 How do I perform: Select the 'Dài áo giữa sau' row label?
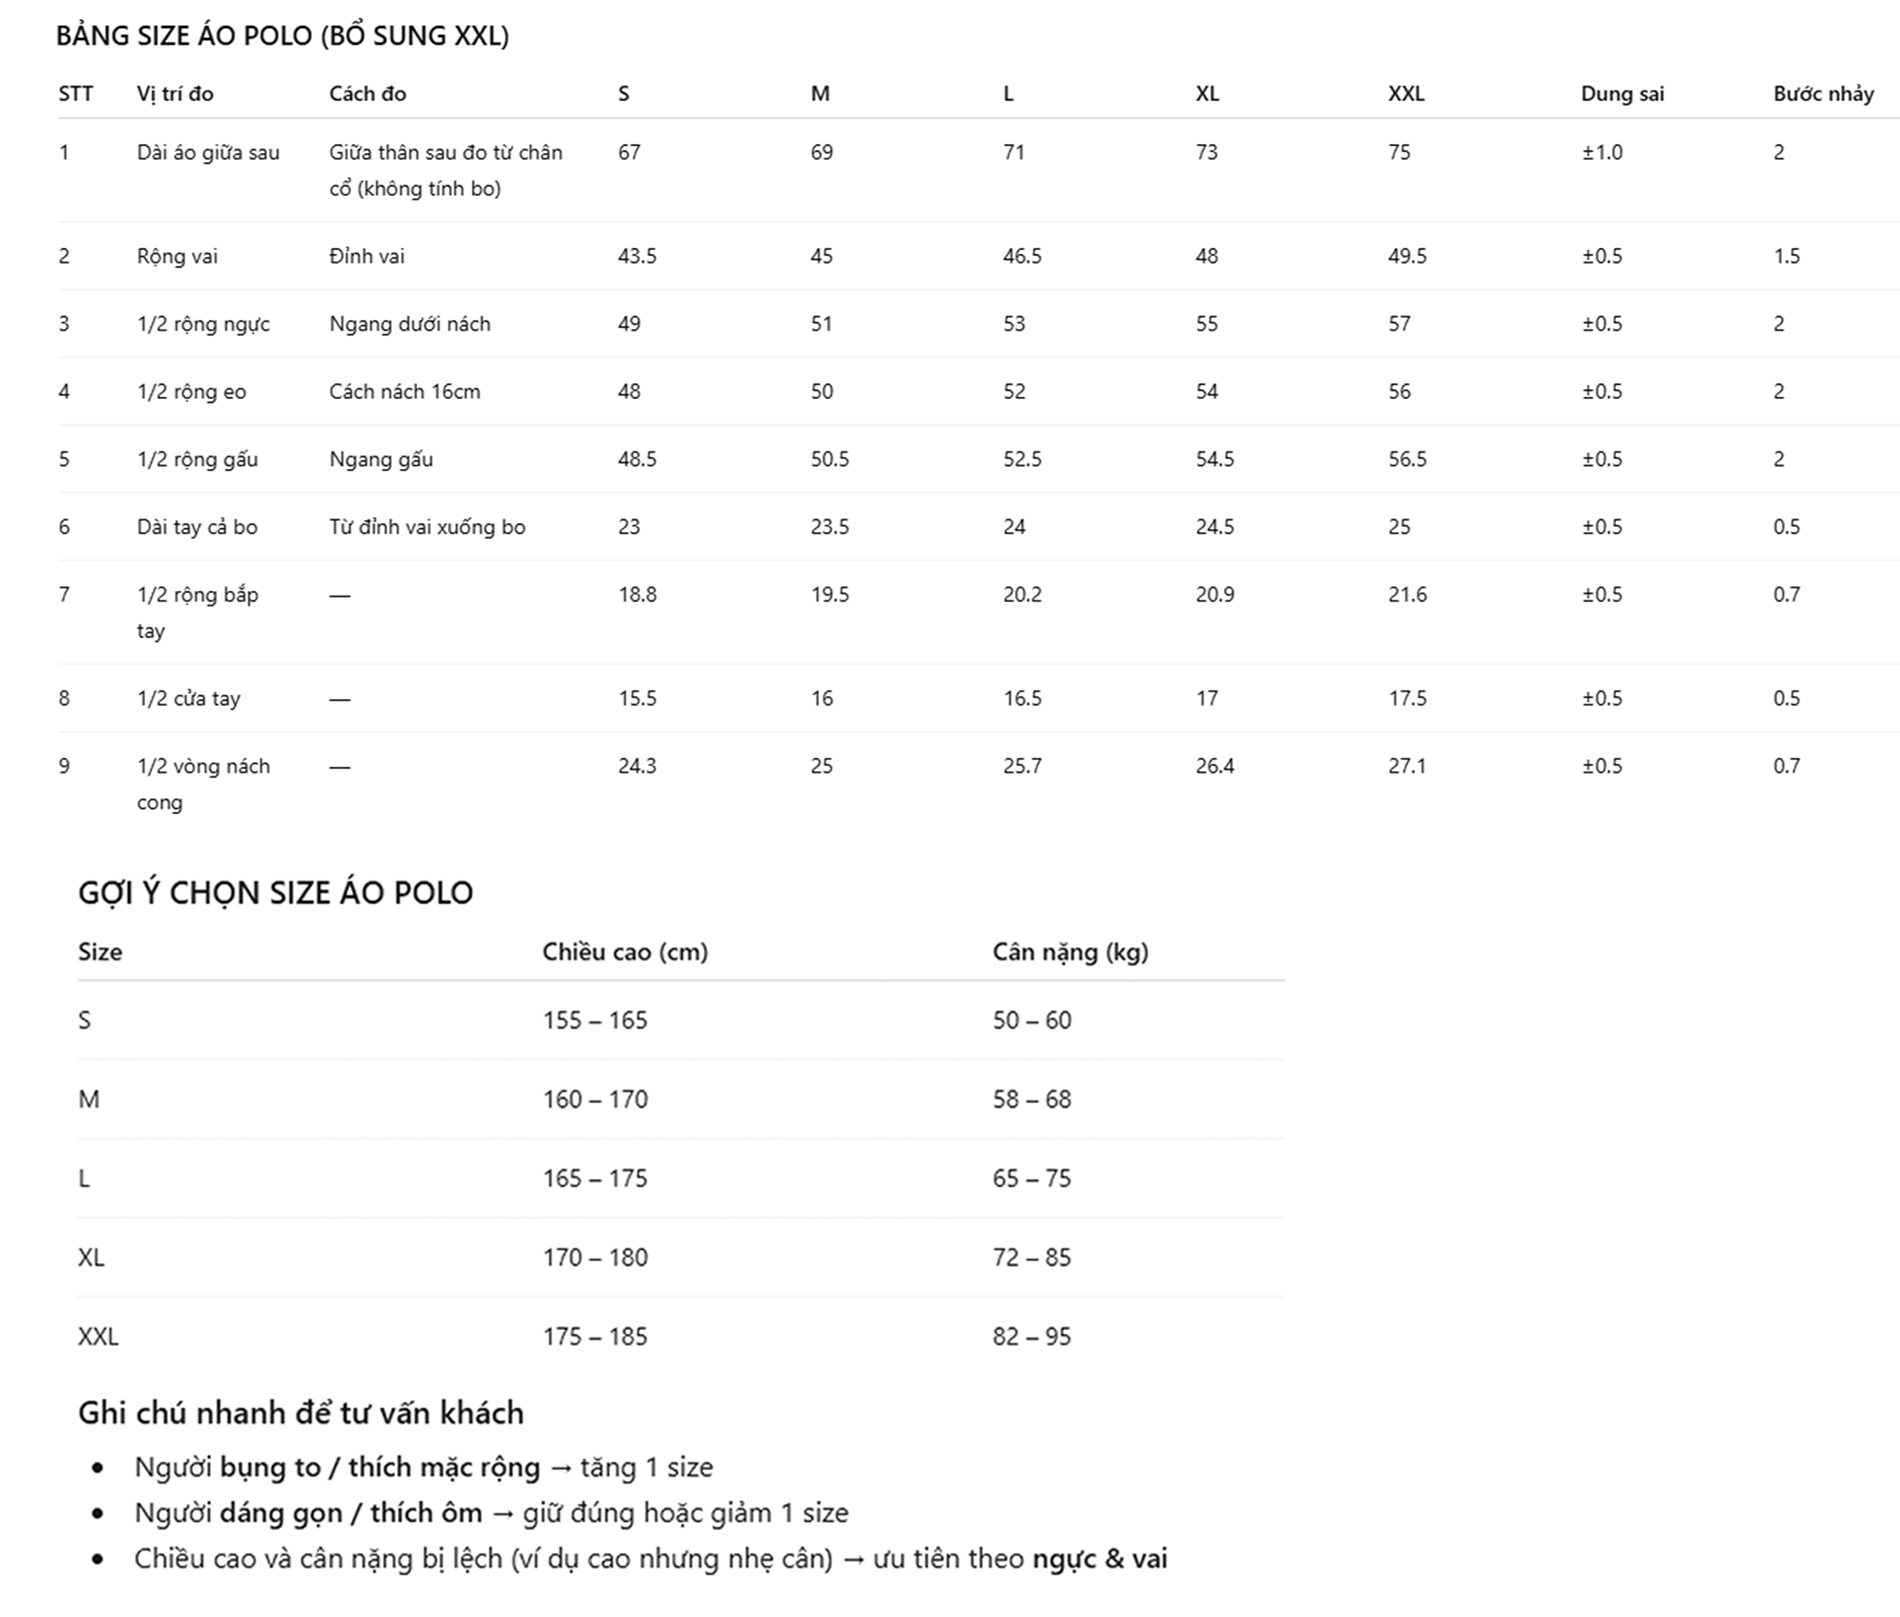pyautogui.click(x=208, y=153)
